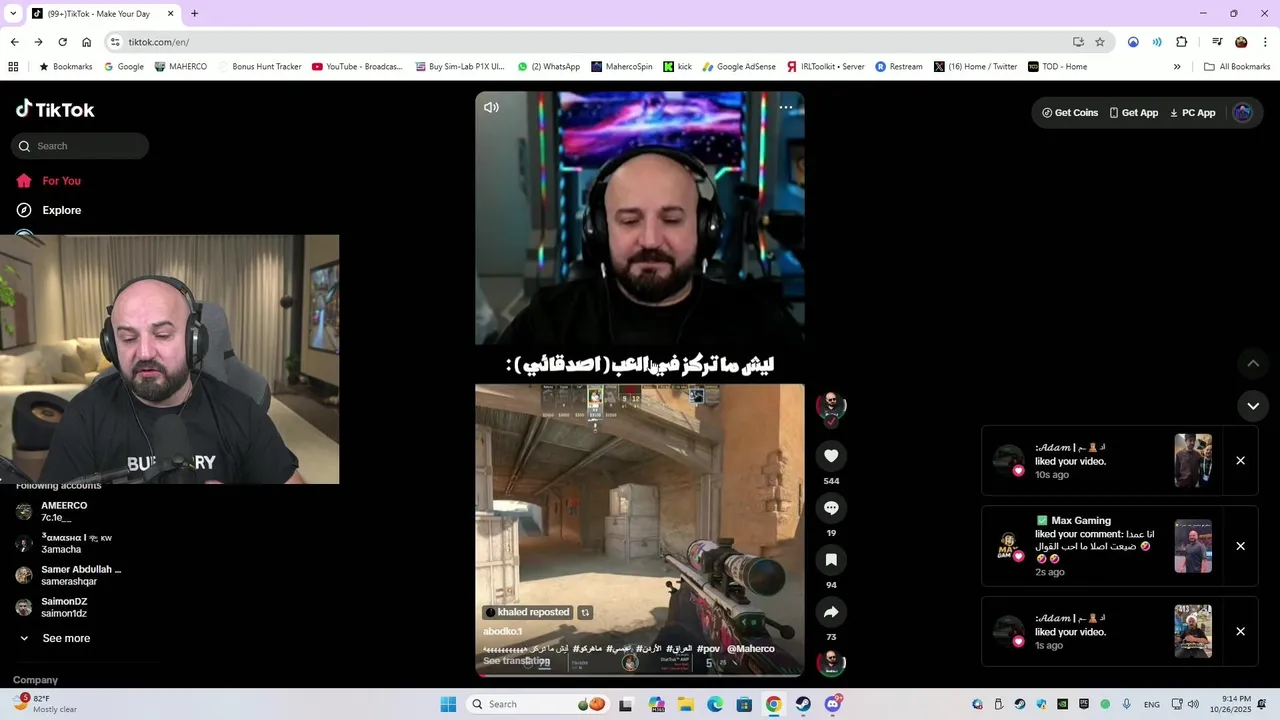Open the All Bookmarks folder
1280x720 pixels.
[1237, 67]
